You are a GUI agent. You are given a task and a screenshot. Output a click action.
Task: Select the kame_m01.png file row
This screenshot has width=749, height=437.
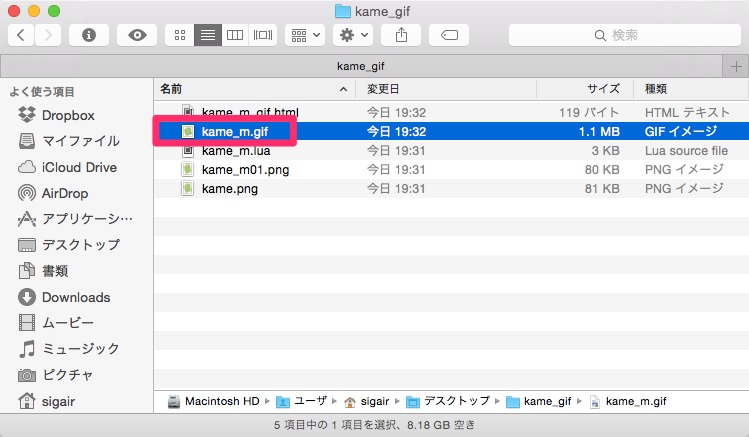coord(246,170)
